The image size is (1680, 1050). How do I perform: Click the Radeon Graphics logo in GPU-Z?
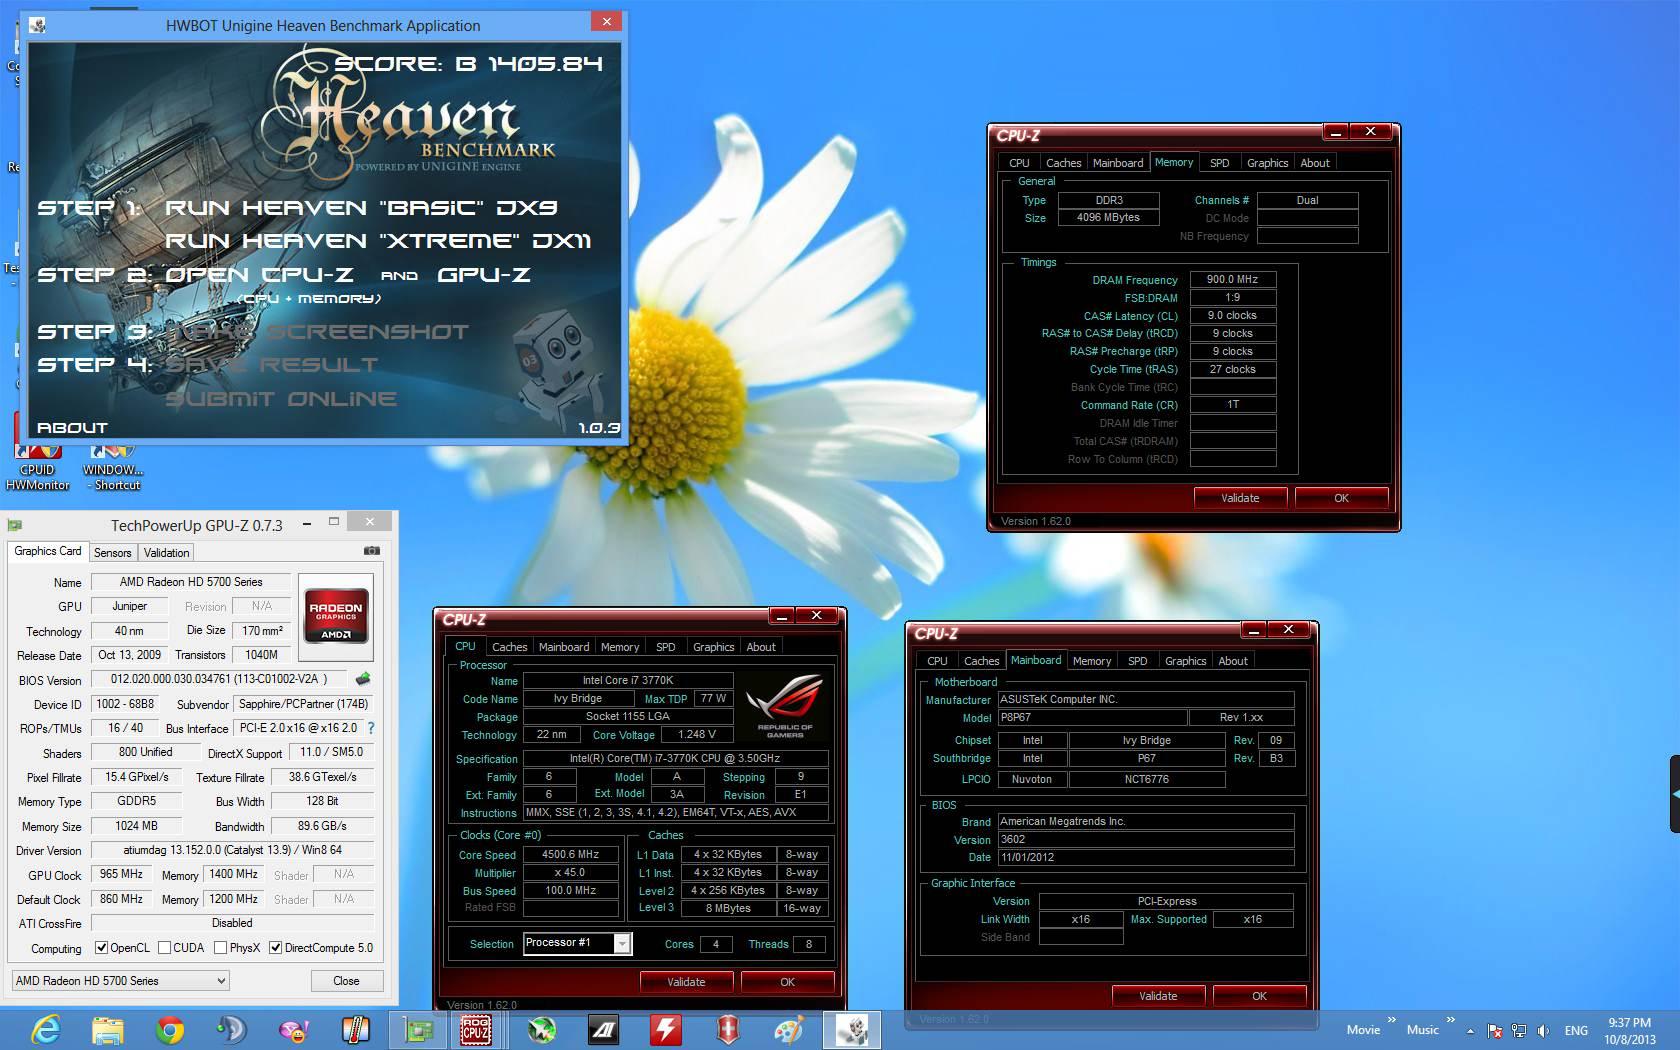336,617
